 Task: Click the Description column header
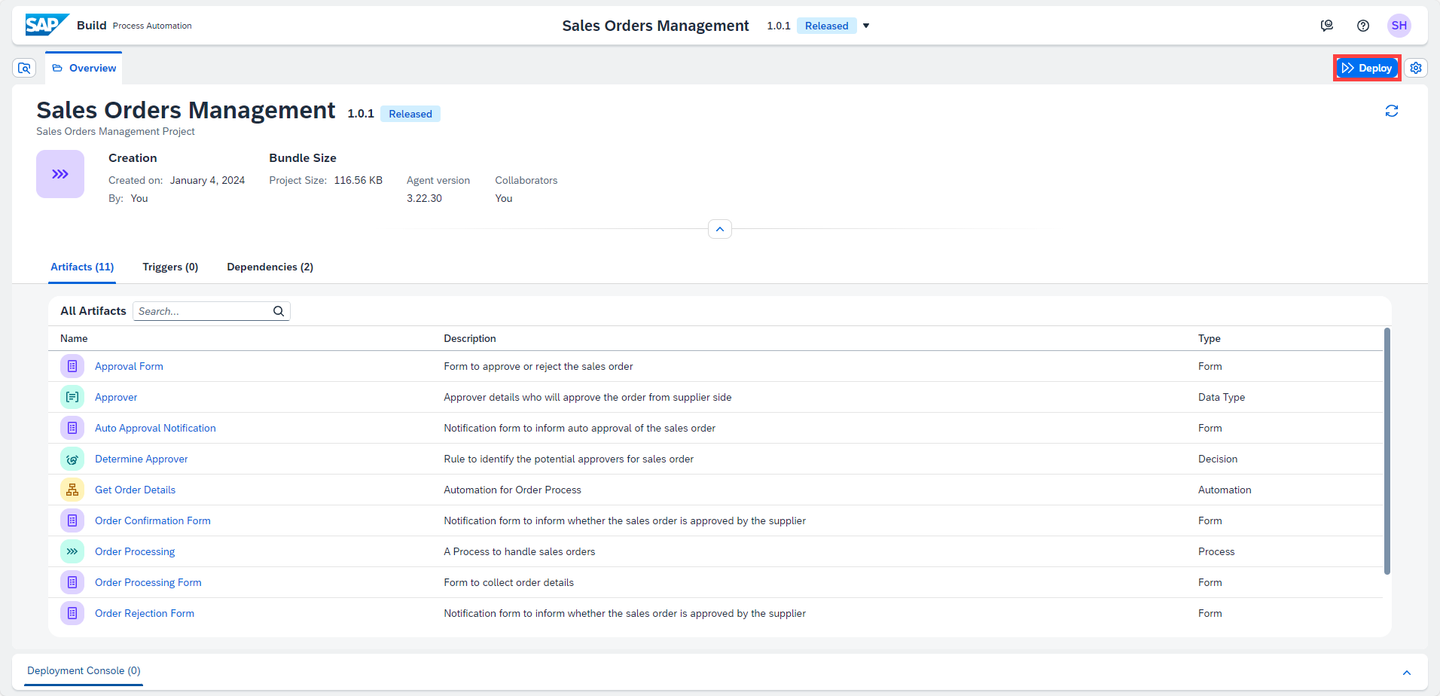click(470, 338)
